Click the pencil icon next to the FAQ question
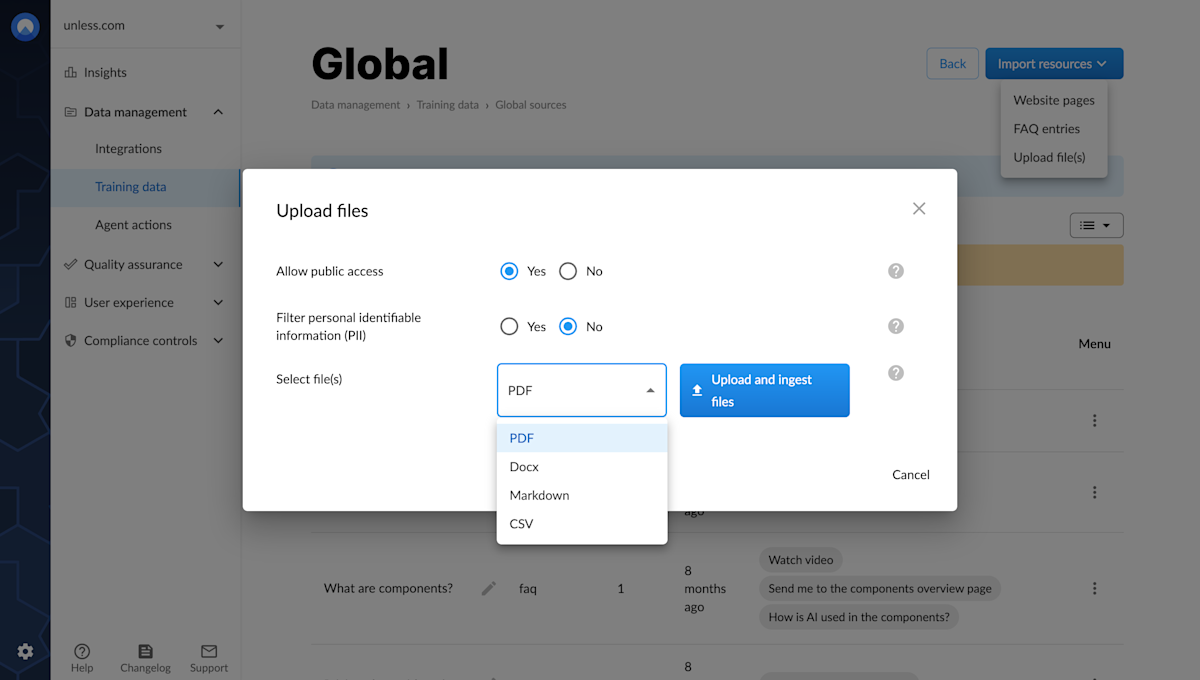 (x=488, y=588)
